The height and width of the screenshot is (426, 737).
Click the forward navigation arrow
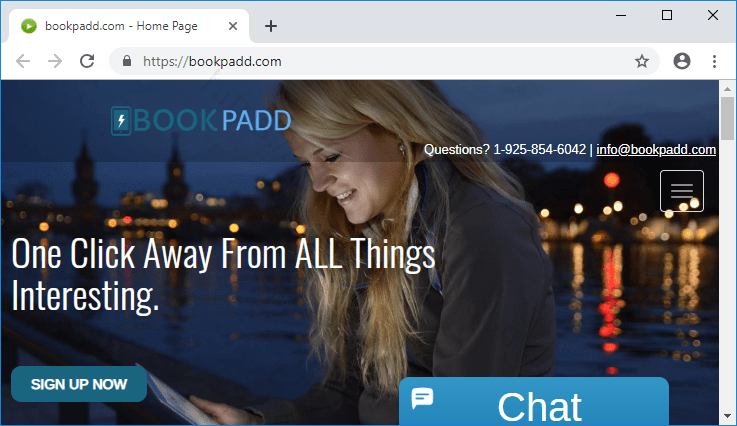point(55,61)
